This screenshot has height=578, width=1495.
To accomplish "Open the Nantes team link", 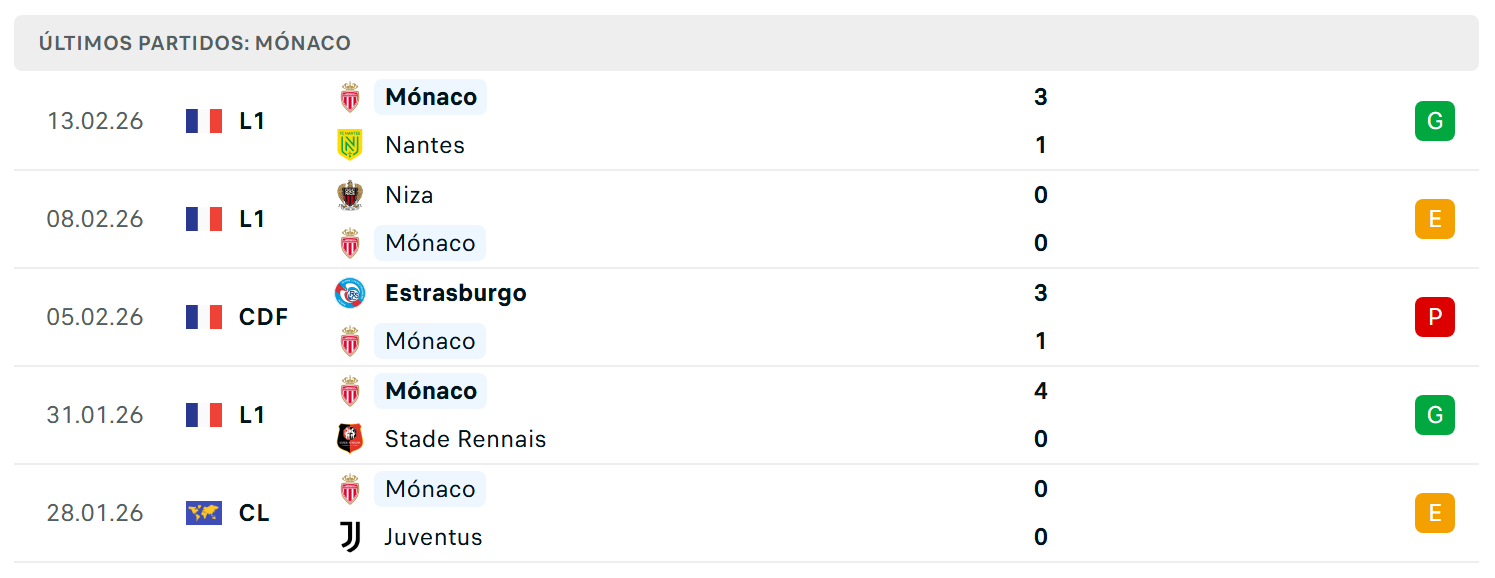I will pyautogui.click(x=425, y=145).
